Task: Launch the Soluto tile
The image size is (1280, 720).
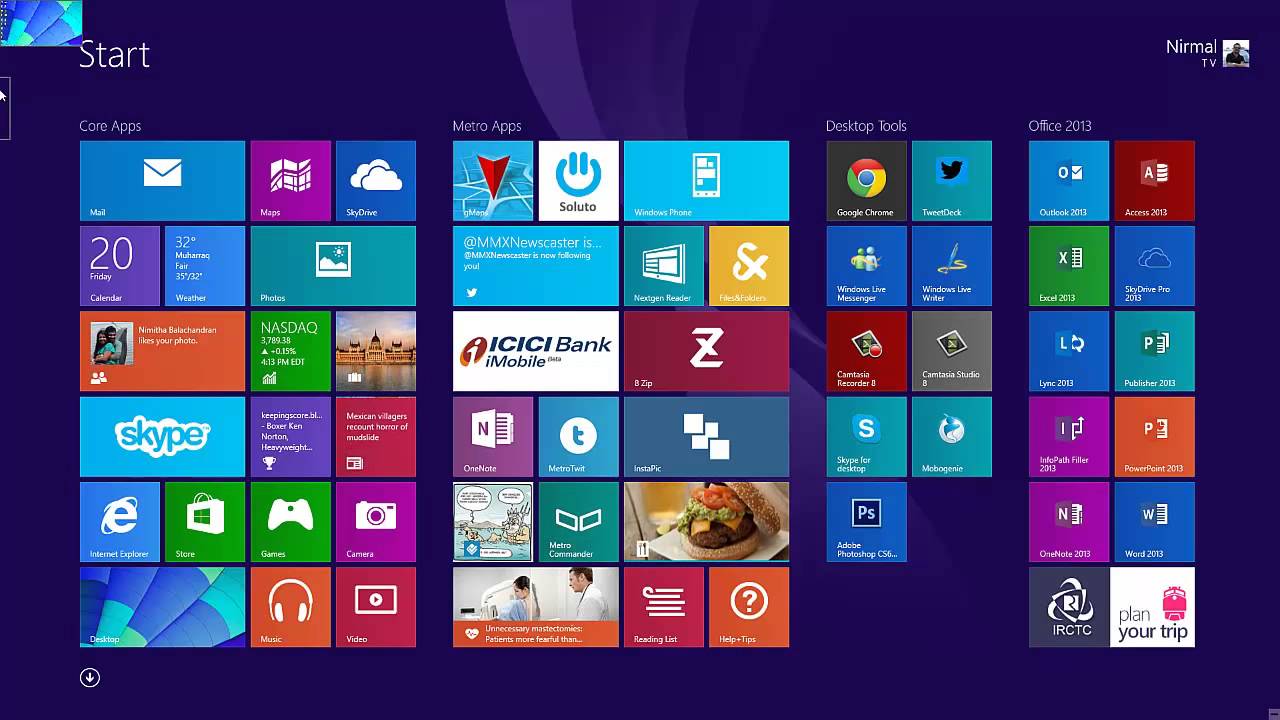Action: click(578, 181)
